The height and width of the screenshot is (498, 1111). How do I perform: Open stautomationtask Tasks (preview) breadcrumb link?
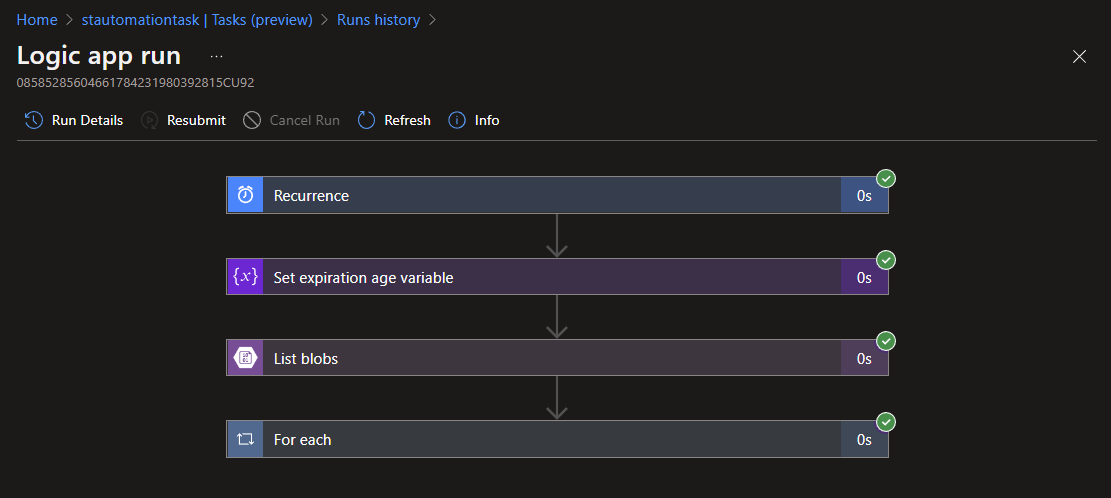click(x=197, y=20)
